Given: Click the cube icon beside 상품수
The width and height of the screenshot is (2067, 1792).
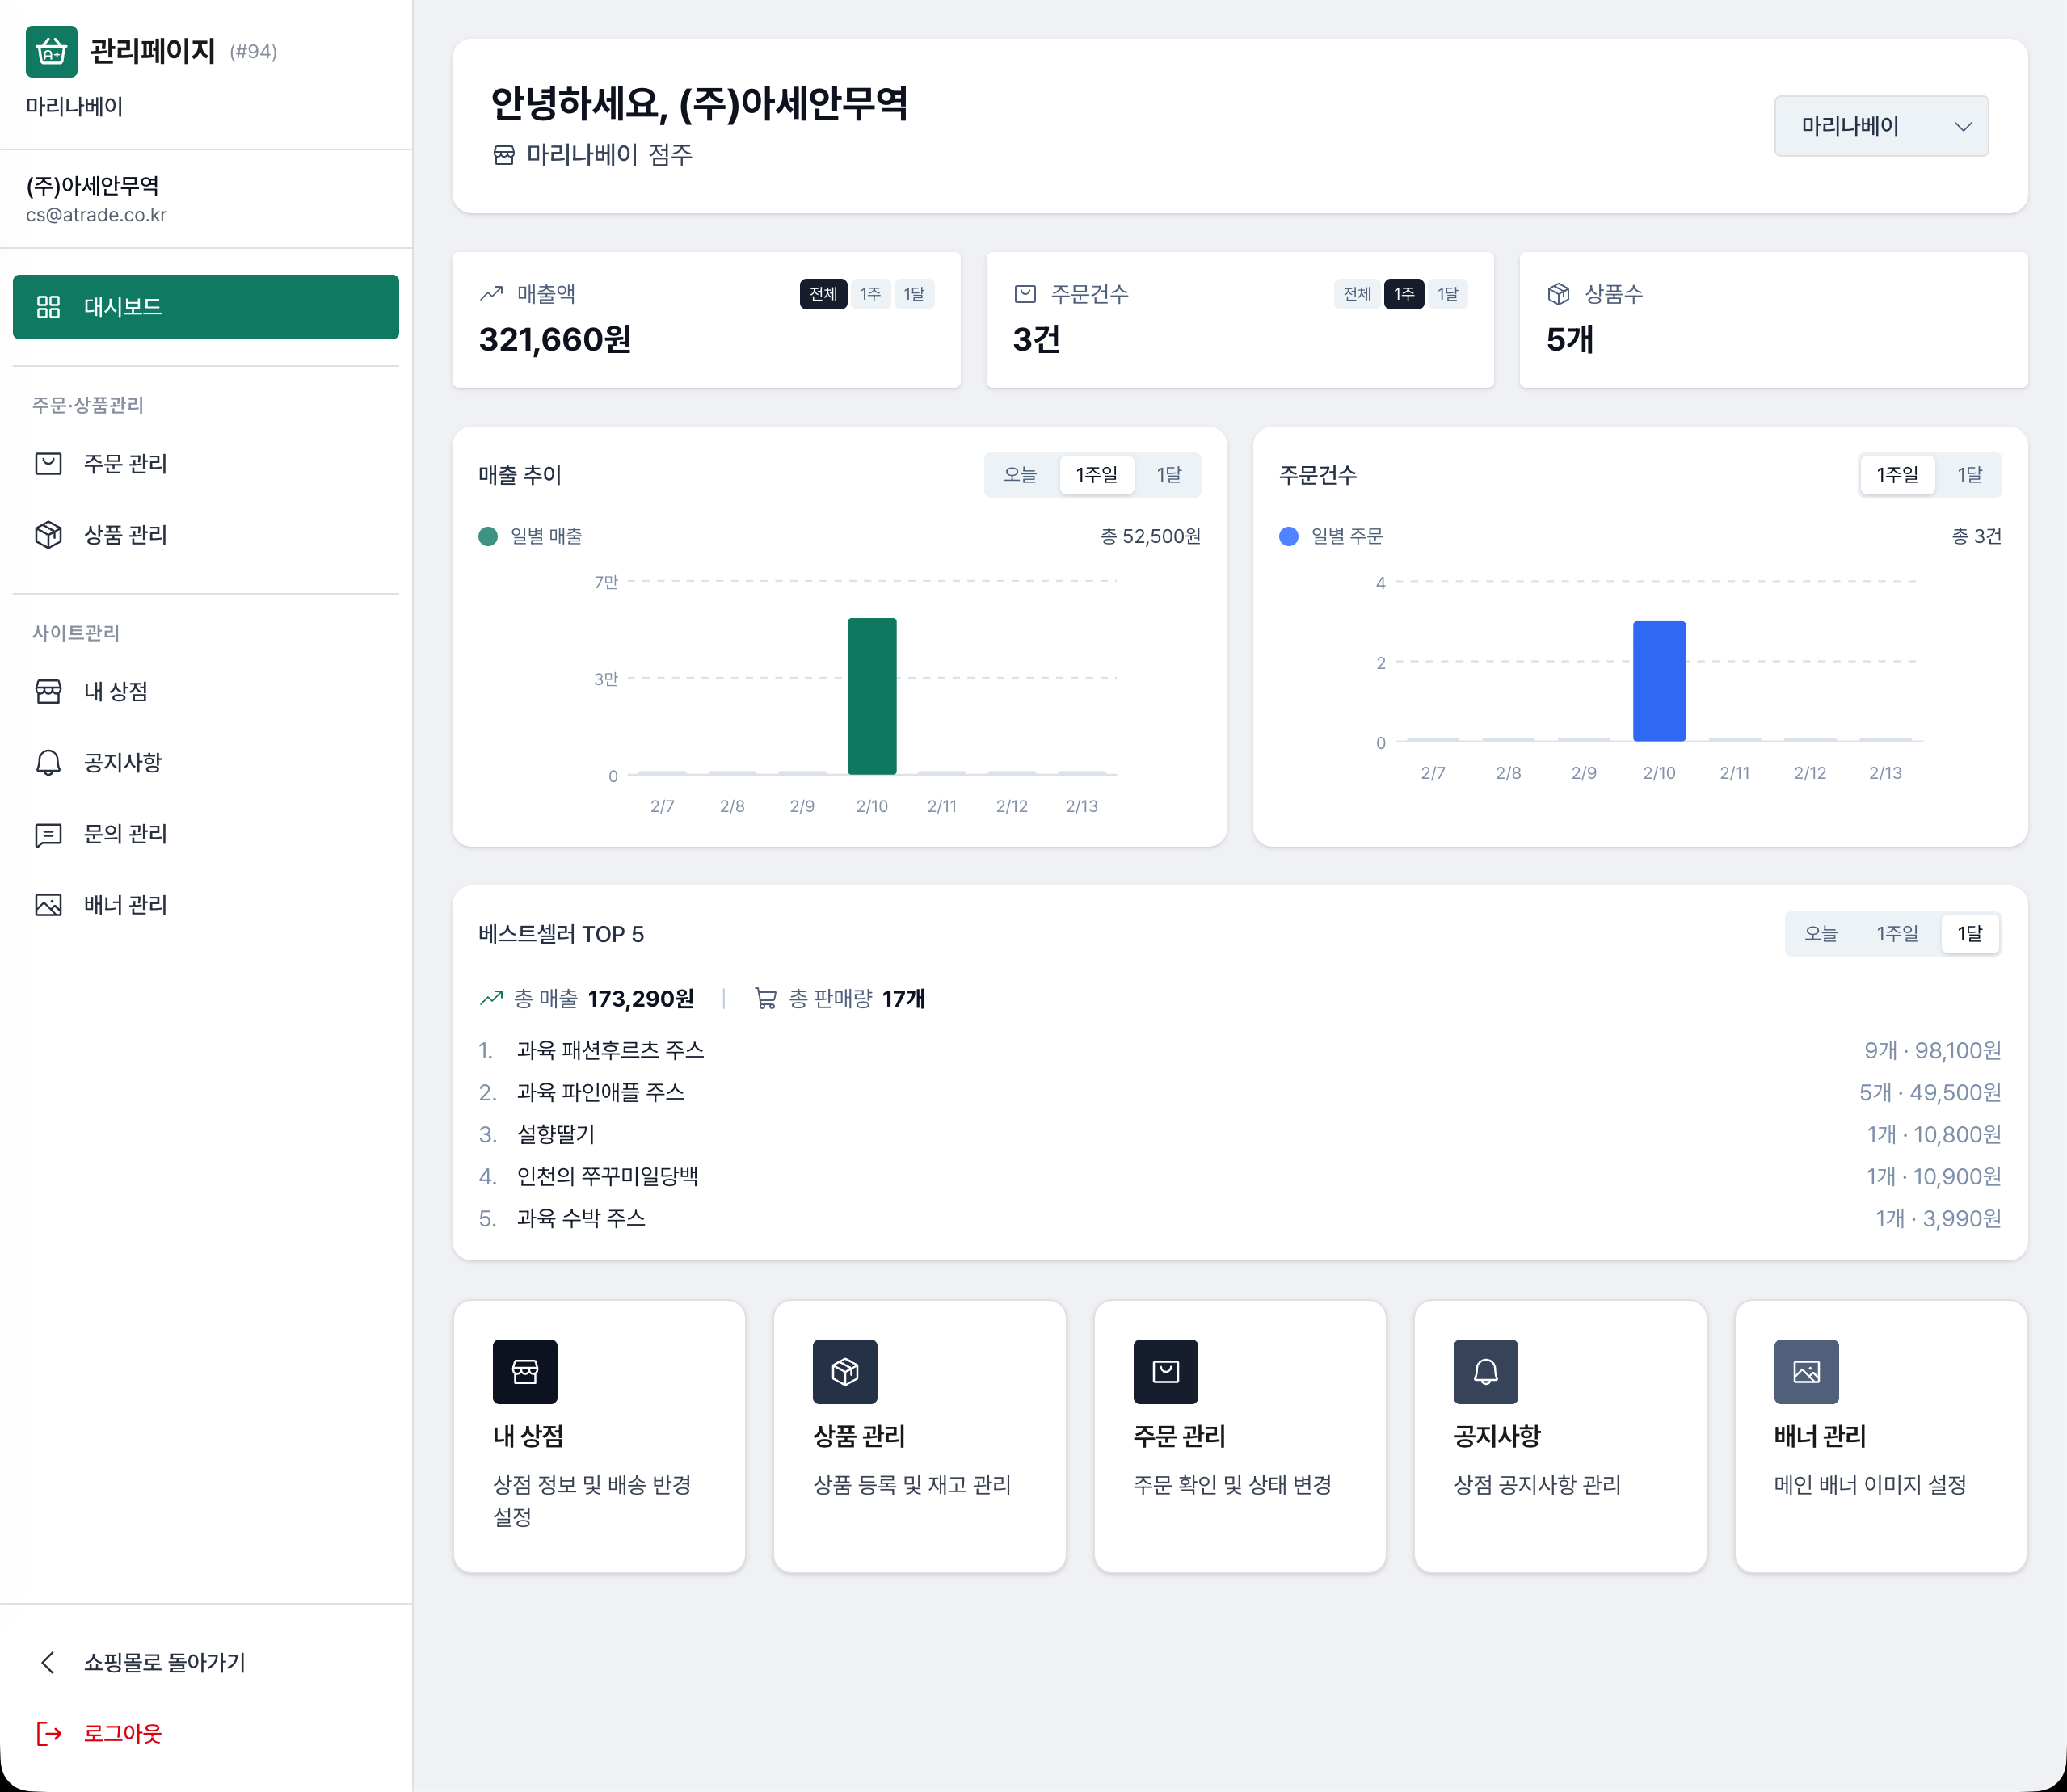Looking at the screenshot, I should pos(1558,294).
